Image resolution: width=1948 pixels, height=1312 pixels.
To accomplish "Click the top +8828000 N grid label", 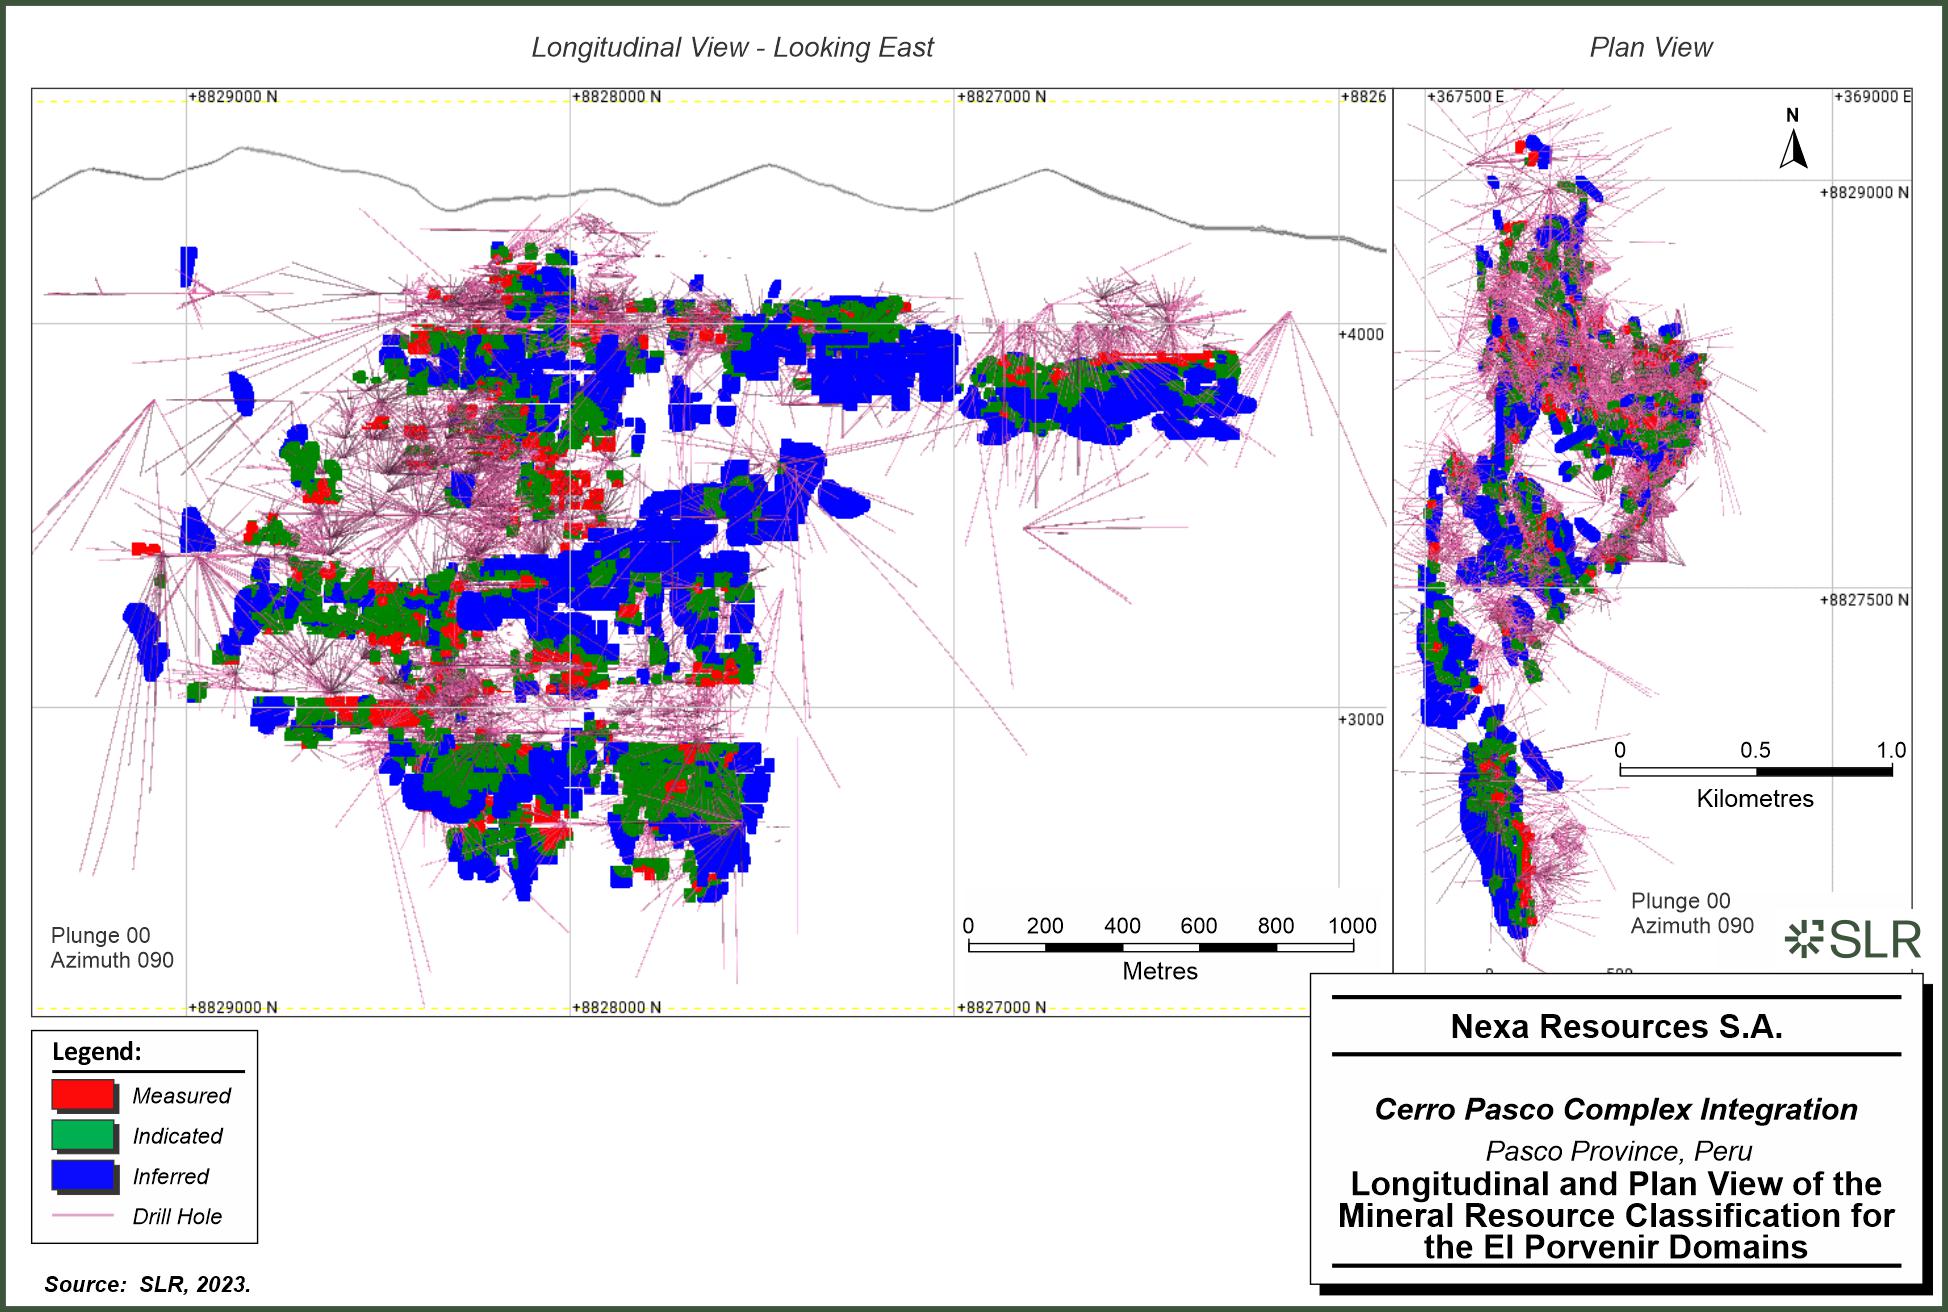I will (617, 97).
